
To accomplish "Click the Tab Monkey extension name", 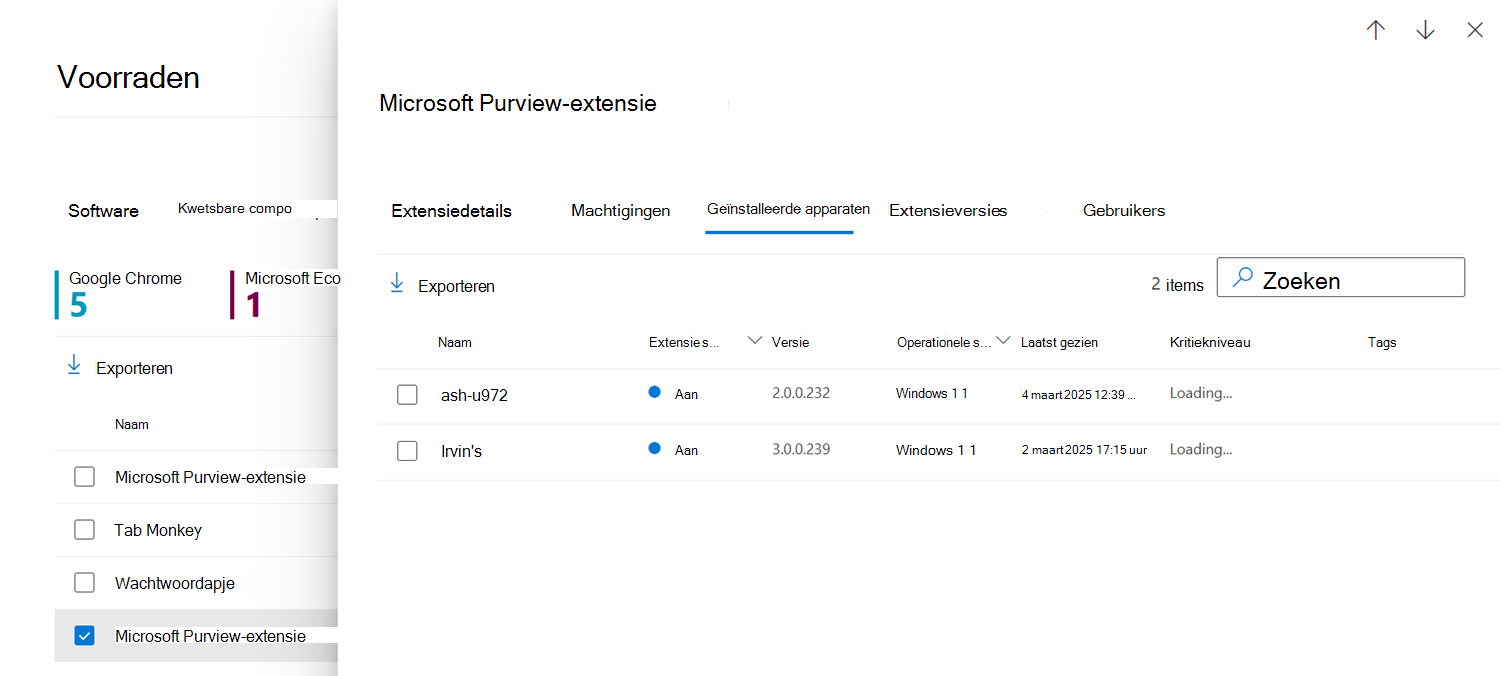I will coord(158,530).
